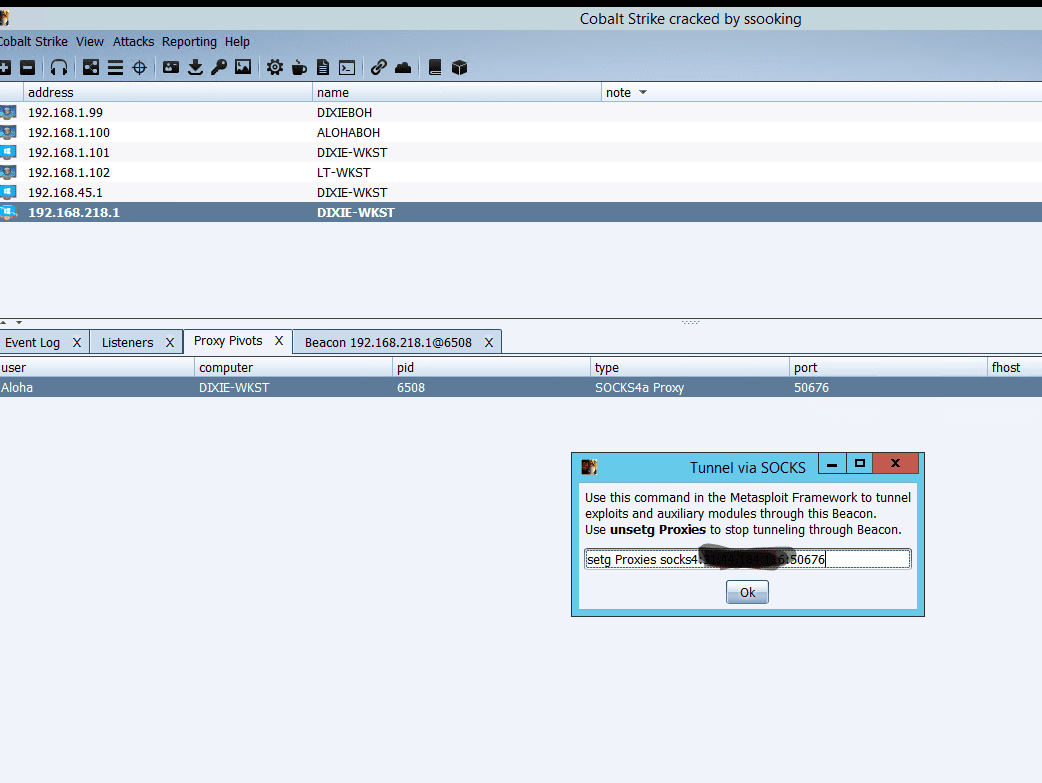Close the Proxy Pivots tab
Image resolution: width=1042 pixels, height=783 pixels.
pos(279,340)
